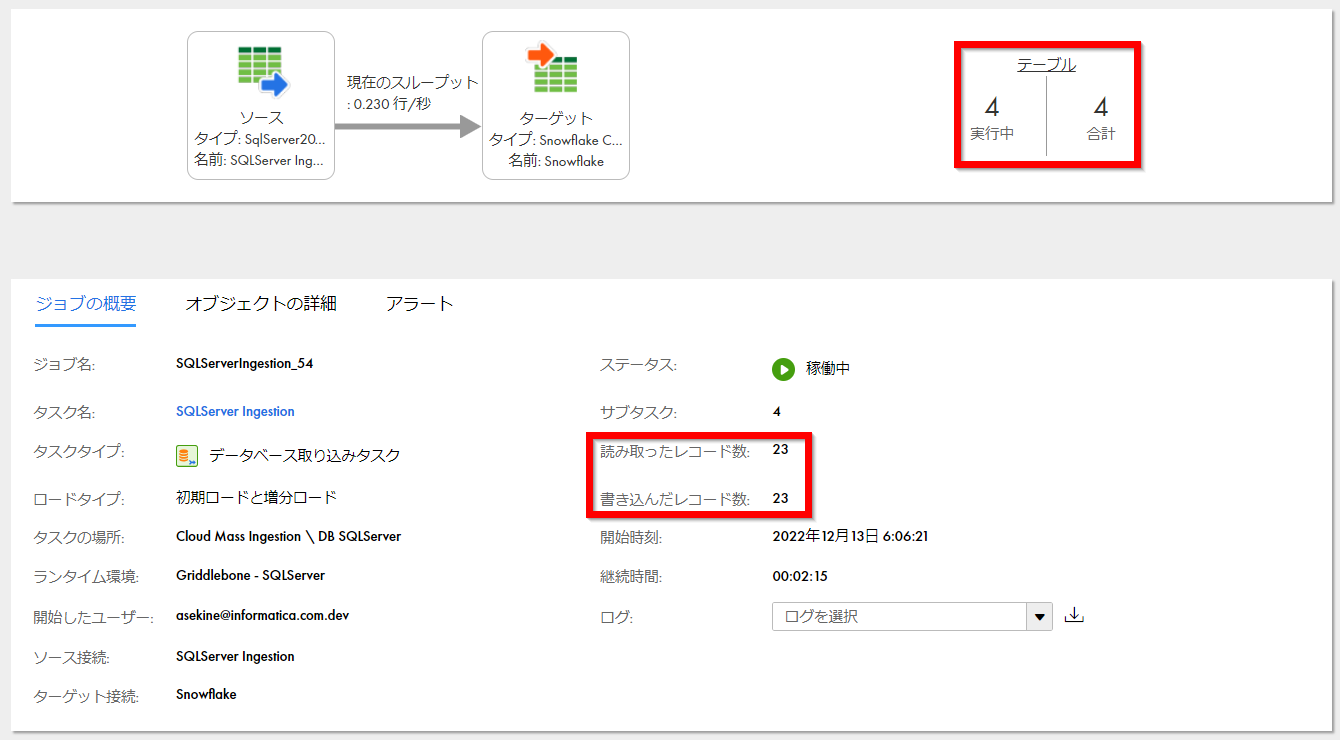Click the target type Snowflake C... text
The image size is (1340, 740).
[x=555, y=139]
